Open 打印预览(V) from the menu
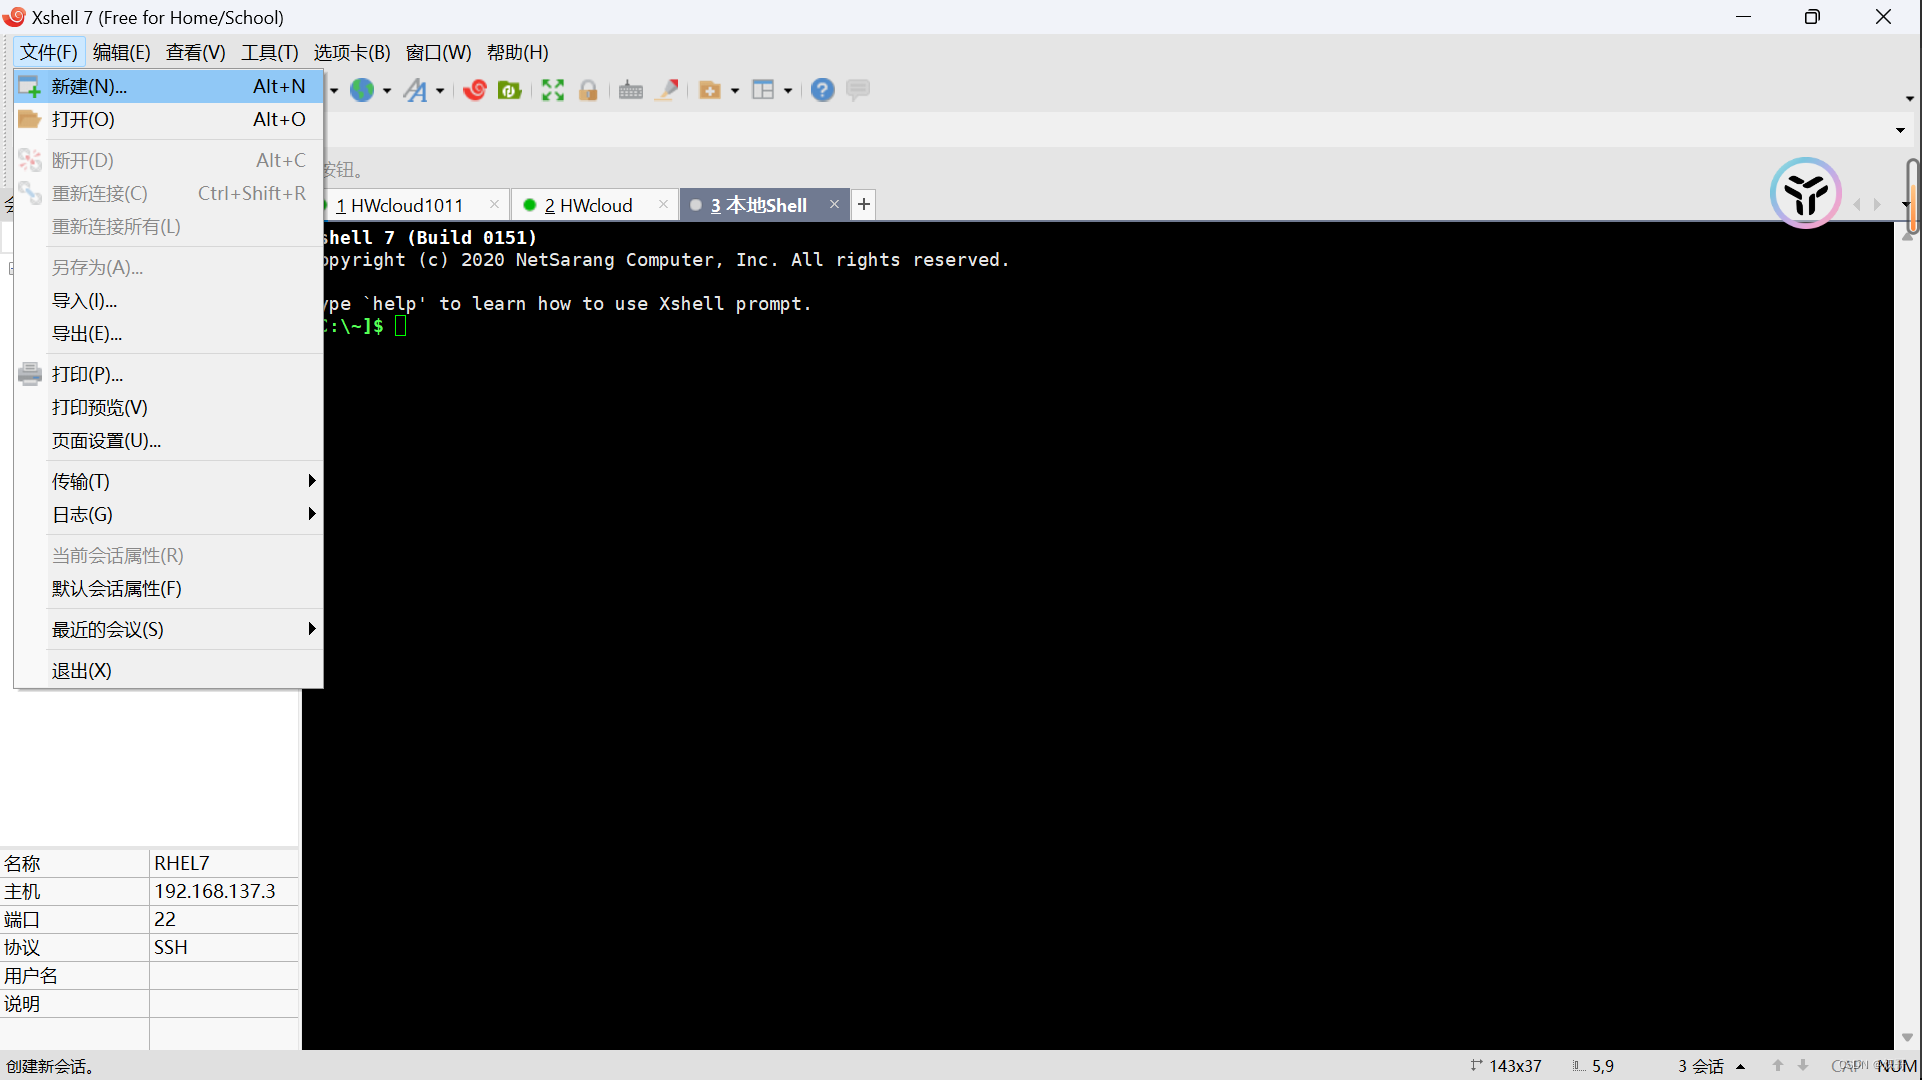The height and width of the screenshot is (1080, 1922). point(168,408)
